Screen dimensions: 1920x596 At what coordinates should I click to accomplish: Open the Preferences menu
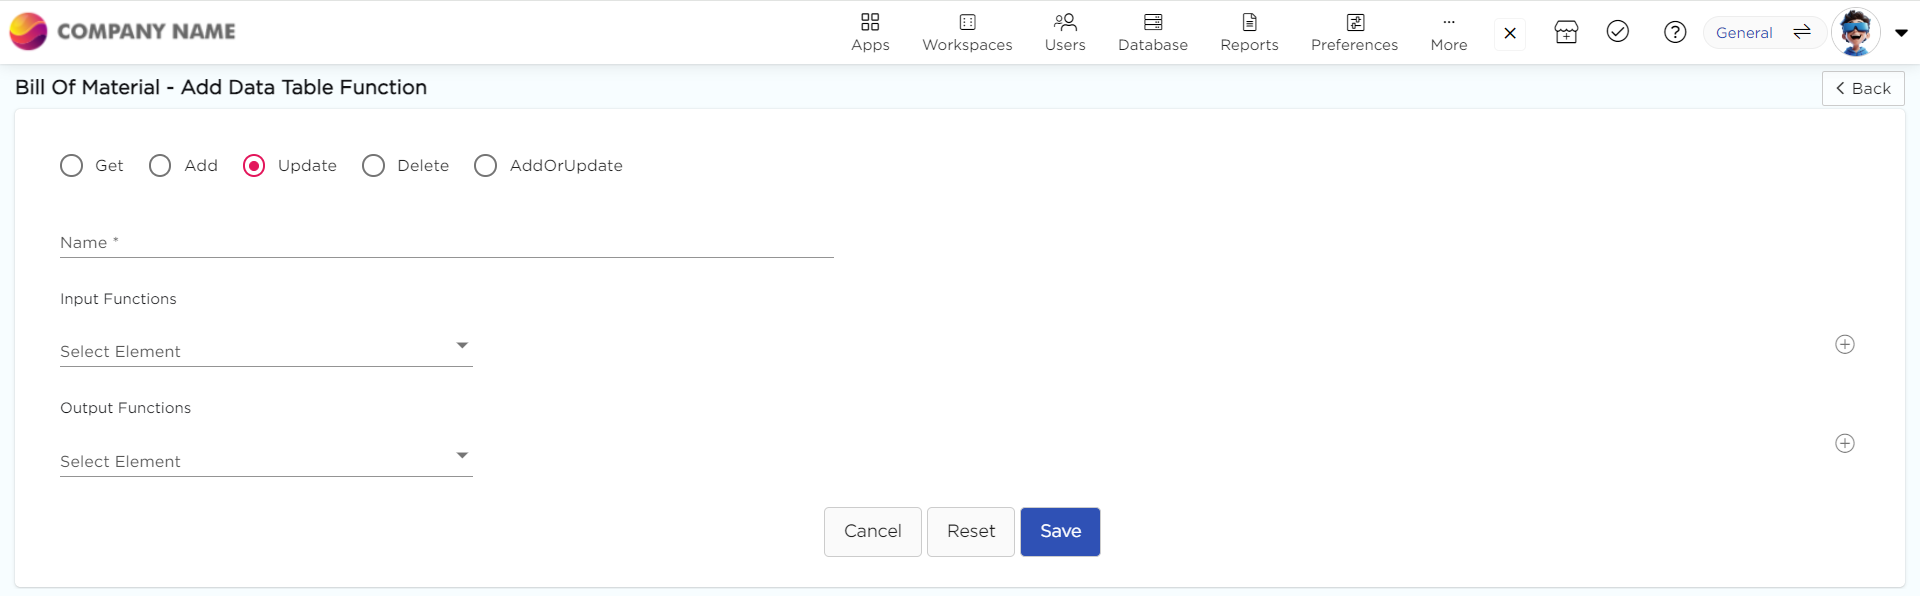(1354, 32)
